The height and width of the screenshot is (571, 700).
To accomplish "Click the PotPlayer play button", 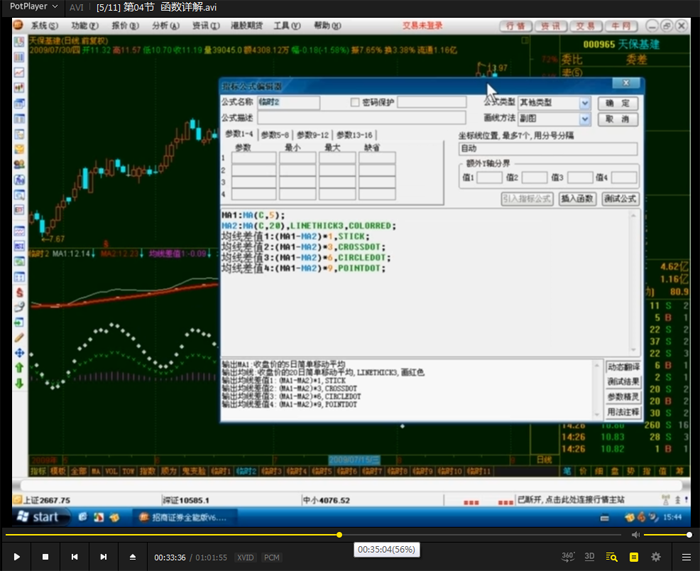I will point(16,556).
